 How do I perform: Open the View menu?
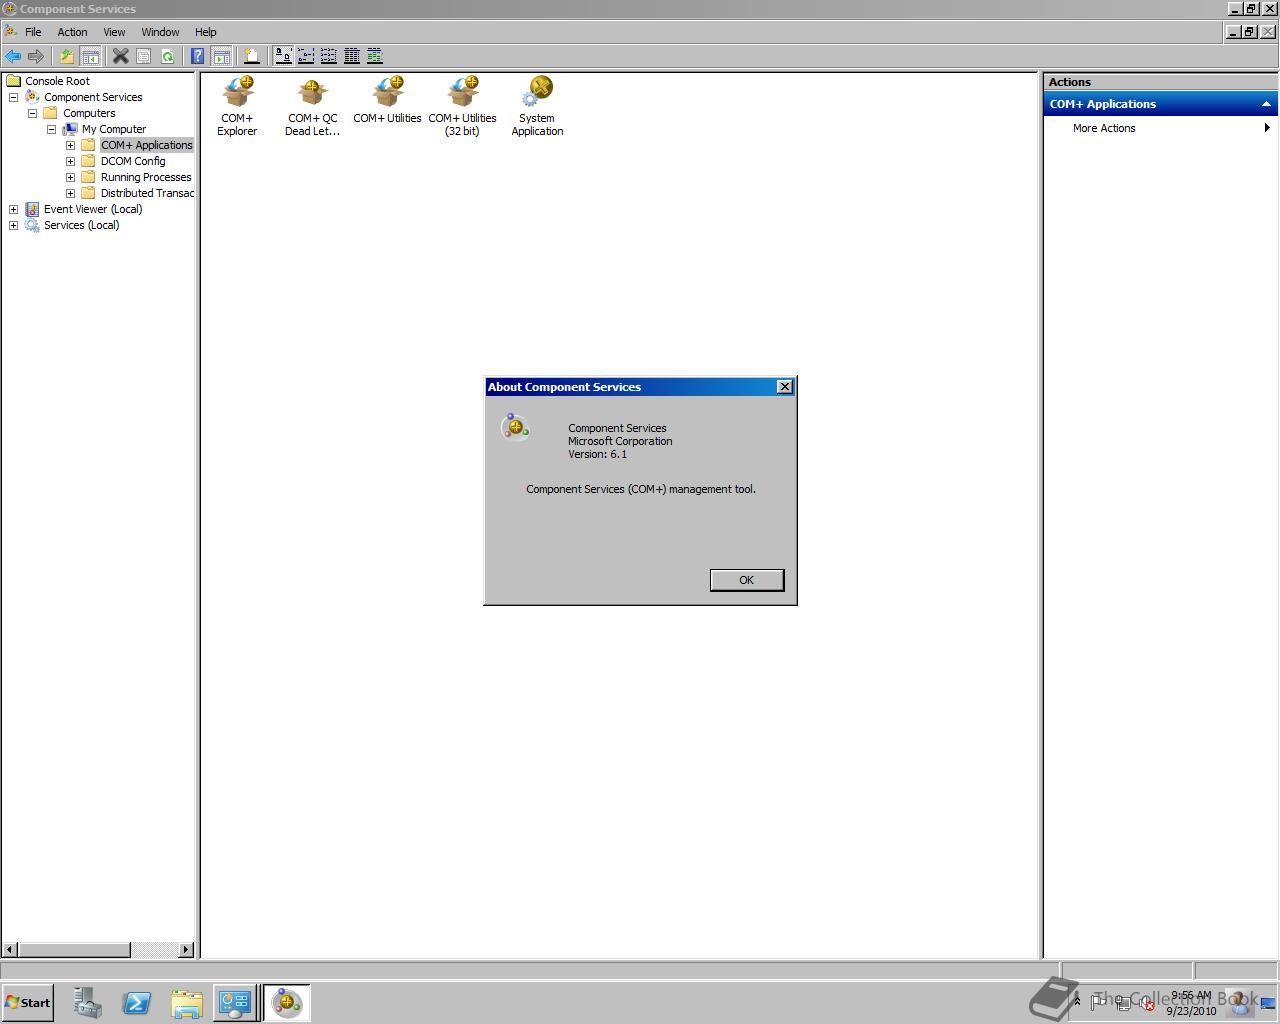(x=114, y=32)
